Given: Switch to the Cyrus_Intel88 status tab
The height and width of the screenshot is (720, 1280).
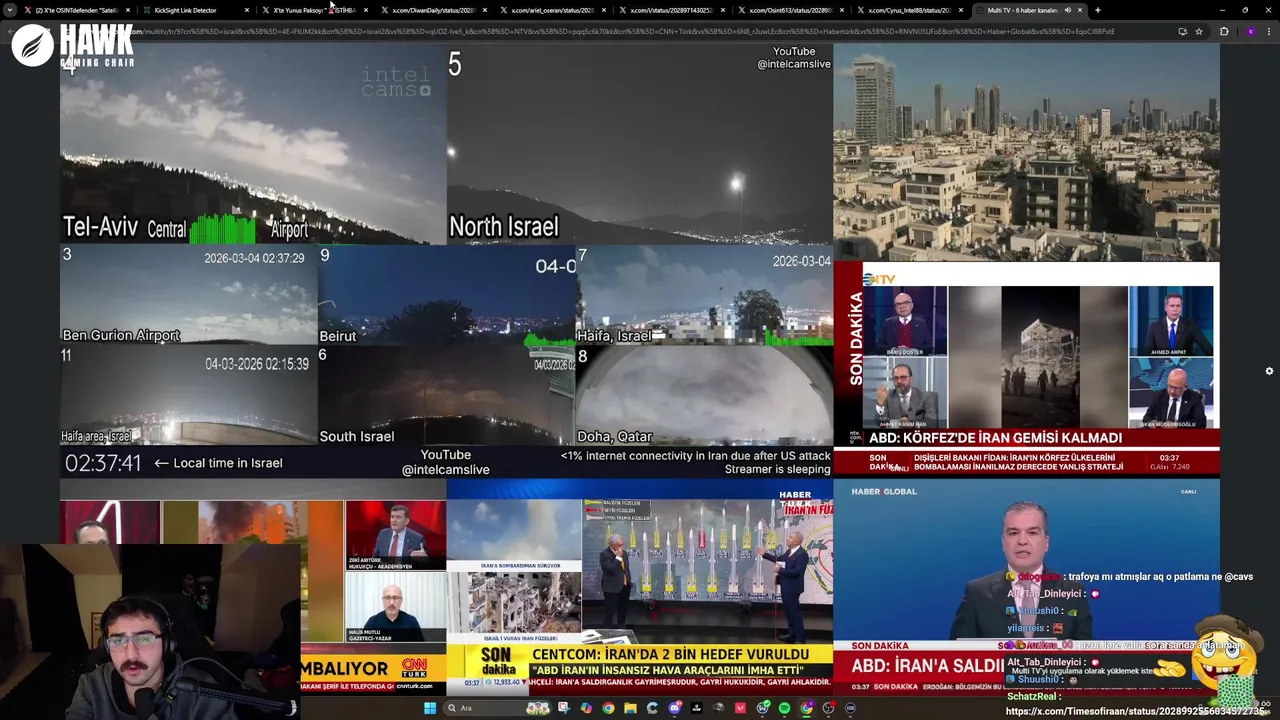Looking at the screenshot, I should point(909,10).
